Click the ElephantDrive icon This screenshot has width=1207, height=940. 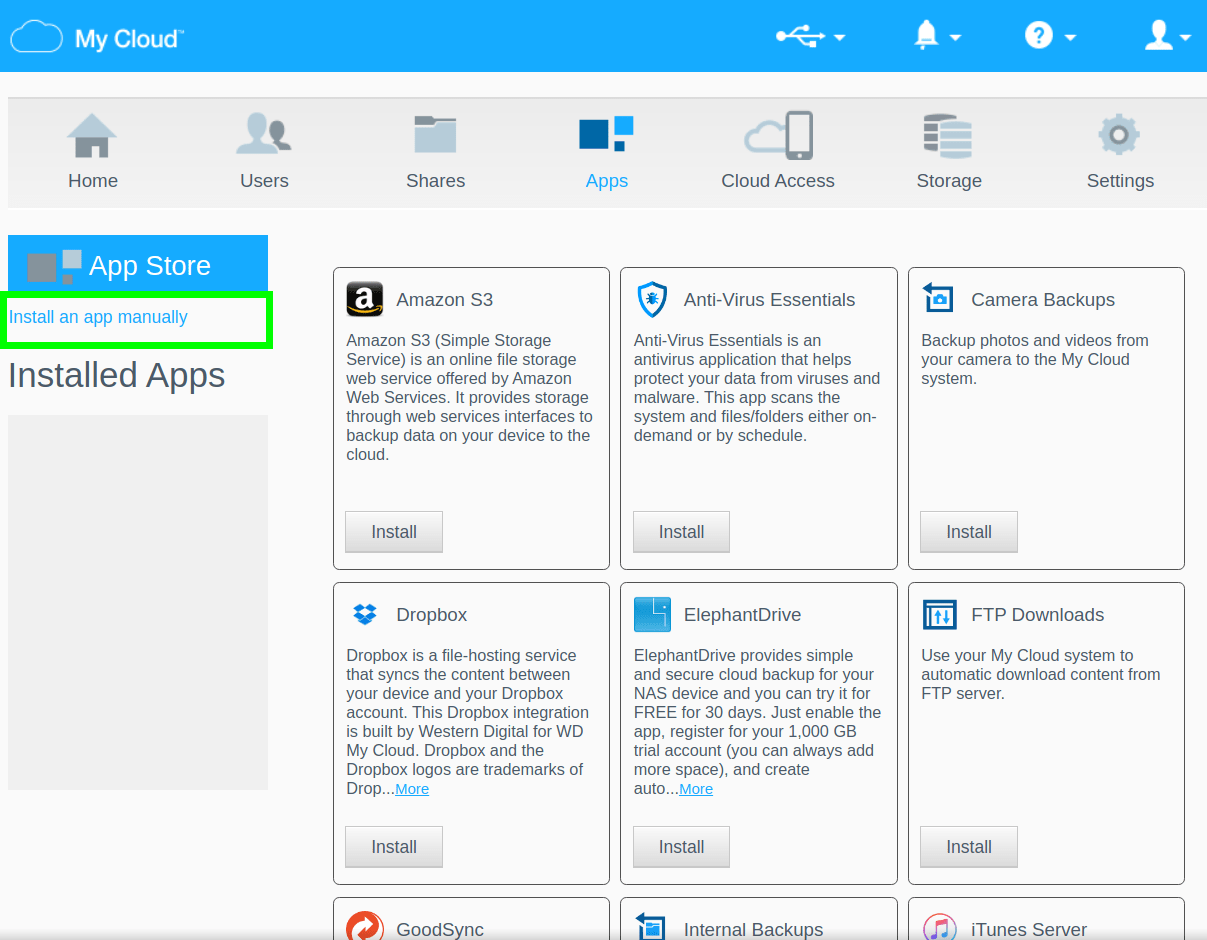tap(652, 614)
